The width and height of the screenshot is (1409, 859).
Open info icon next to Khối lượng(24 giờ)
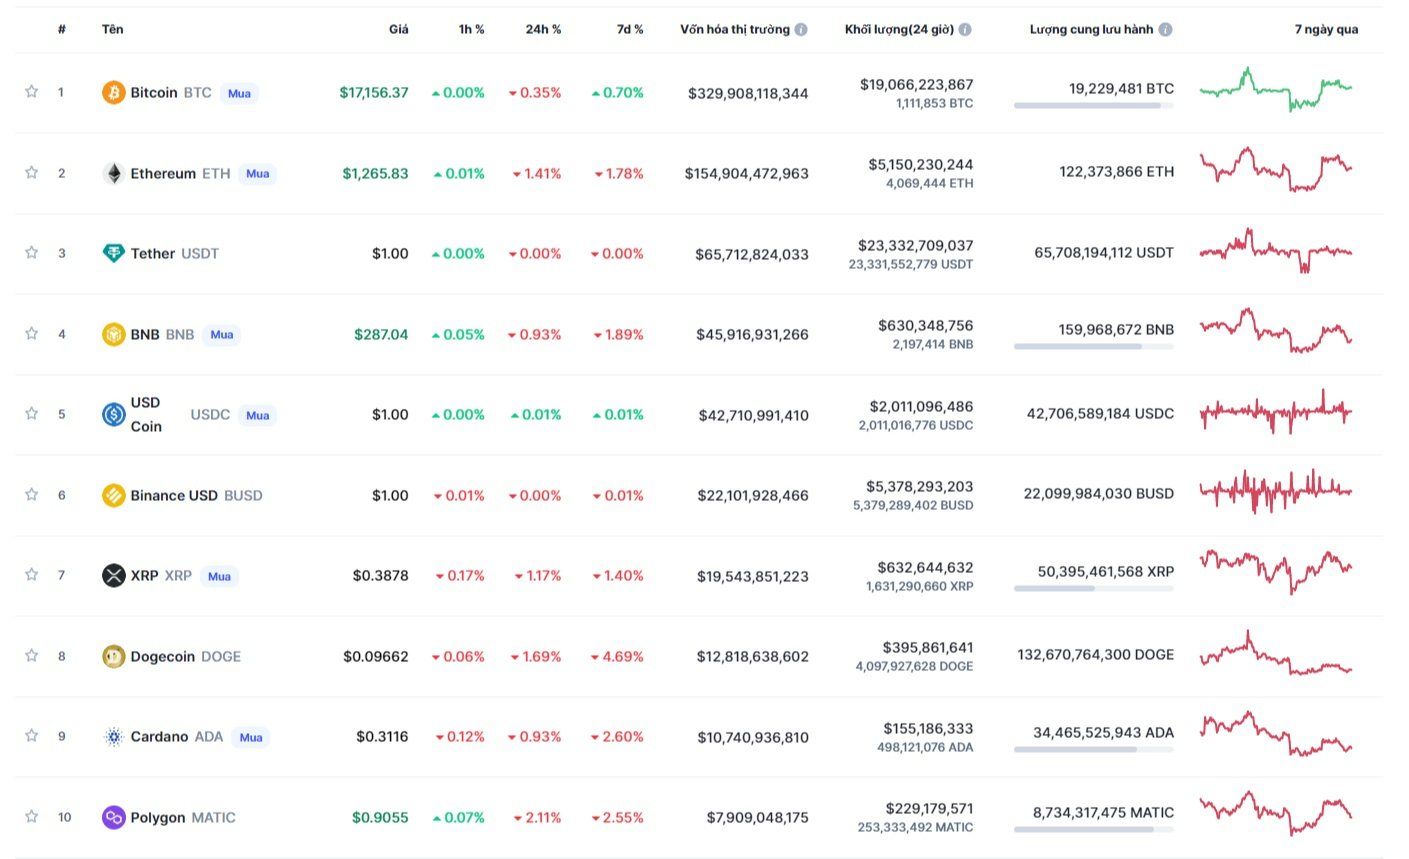click(x=965, y=29)
